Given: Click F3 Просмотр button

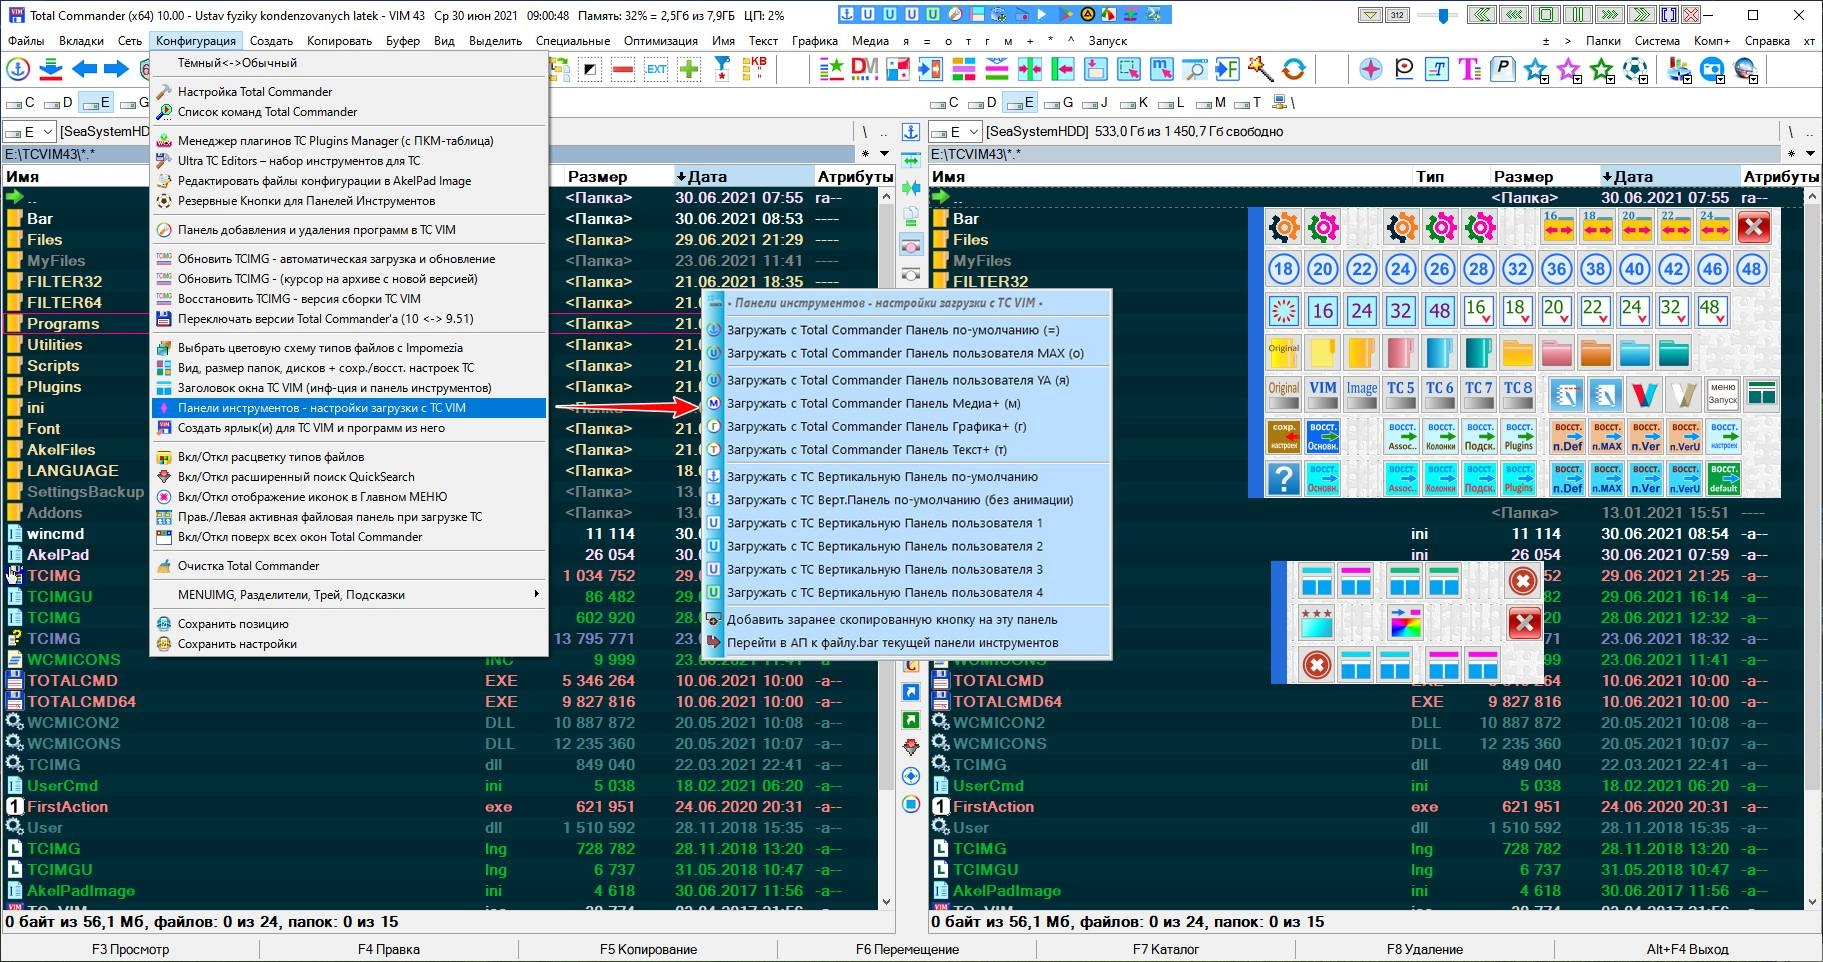Looking at the screenshot, I should point(130,949).
